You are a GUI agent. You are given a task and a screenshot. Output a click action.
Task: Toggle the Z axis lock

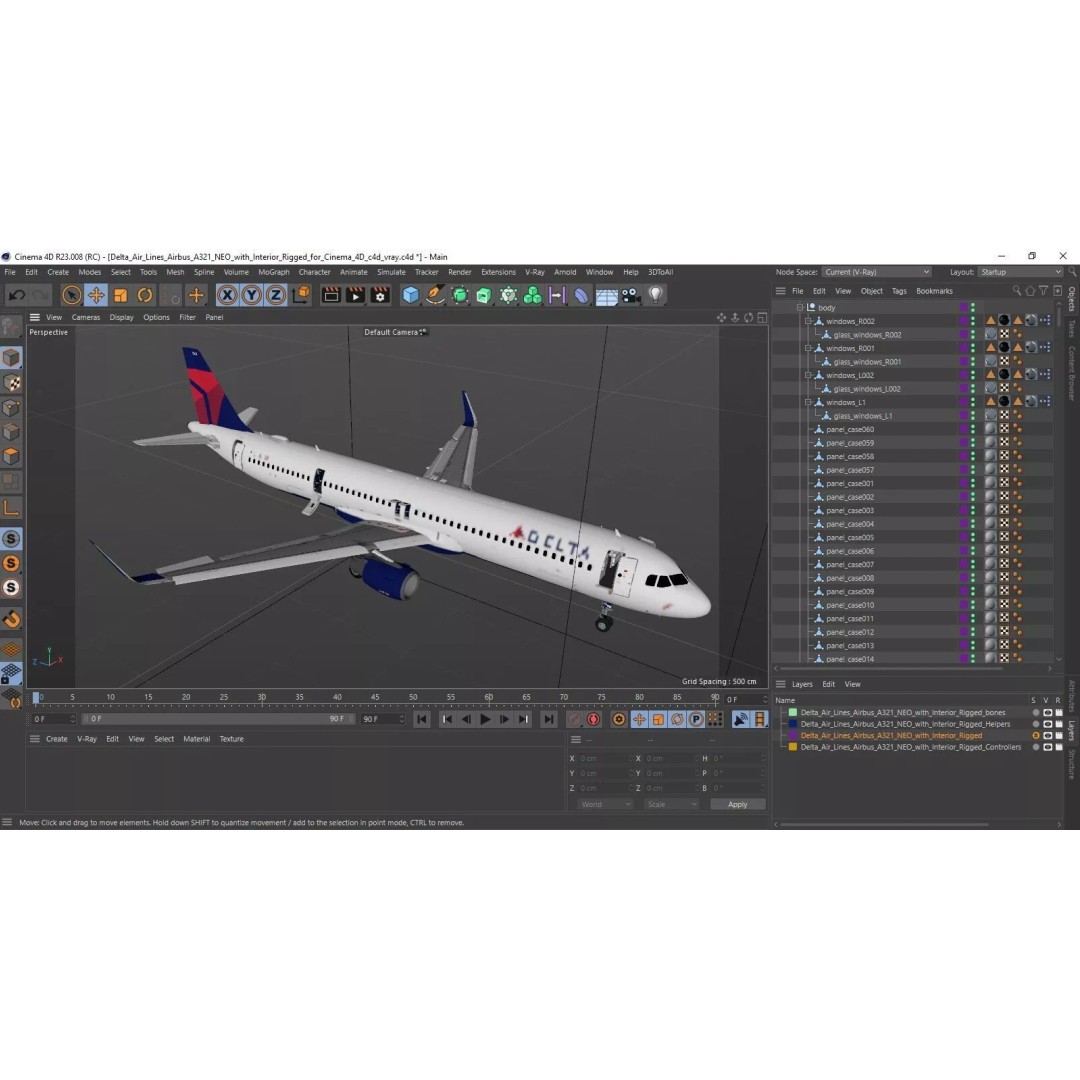[276, 295]
